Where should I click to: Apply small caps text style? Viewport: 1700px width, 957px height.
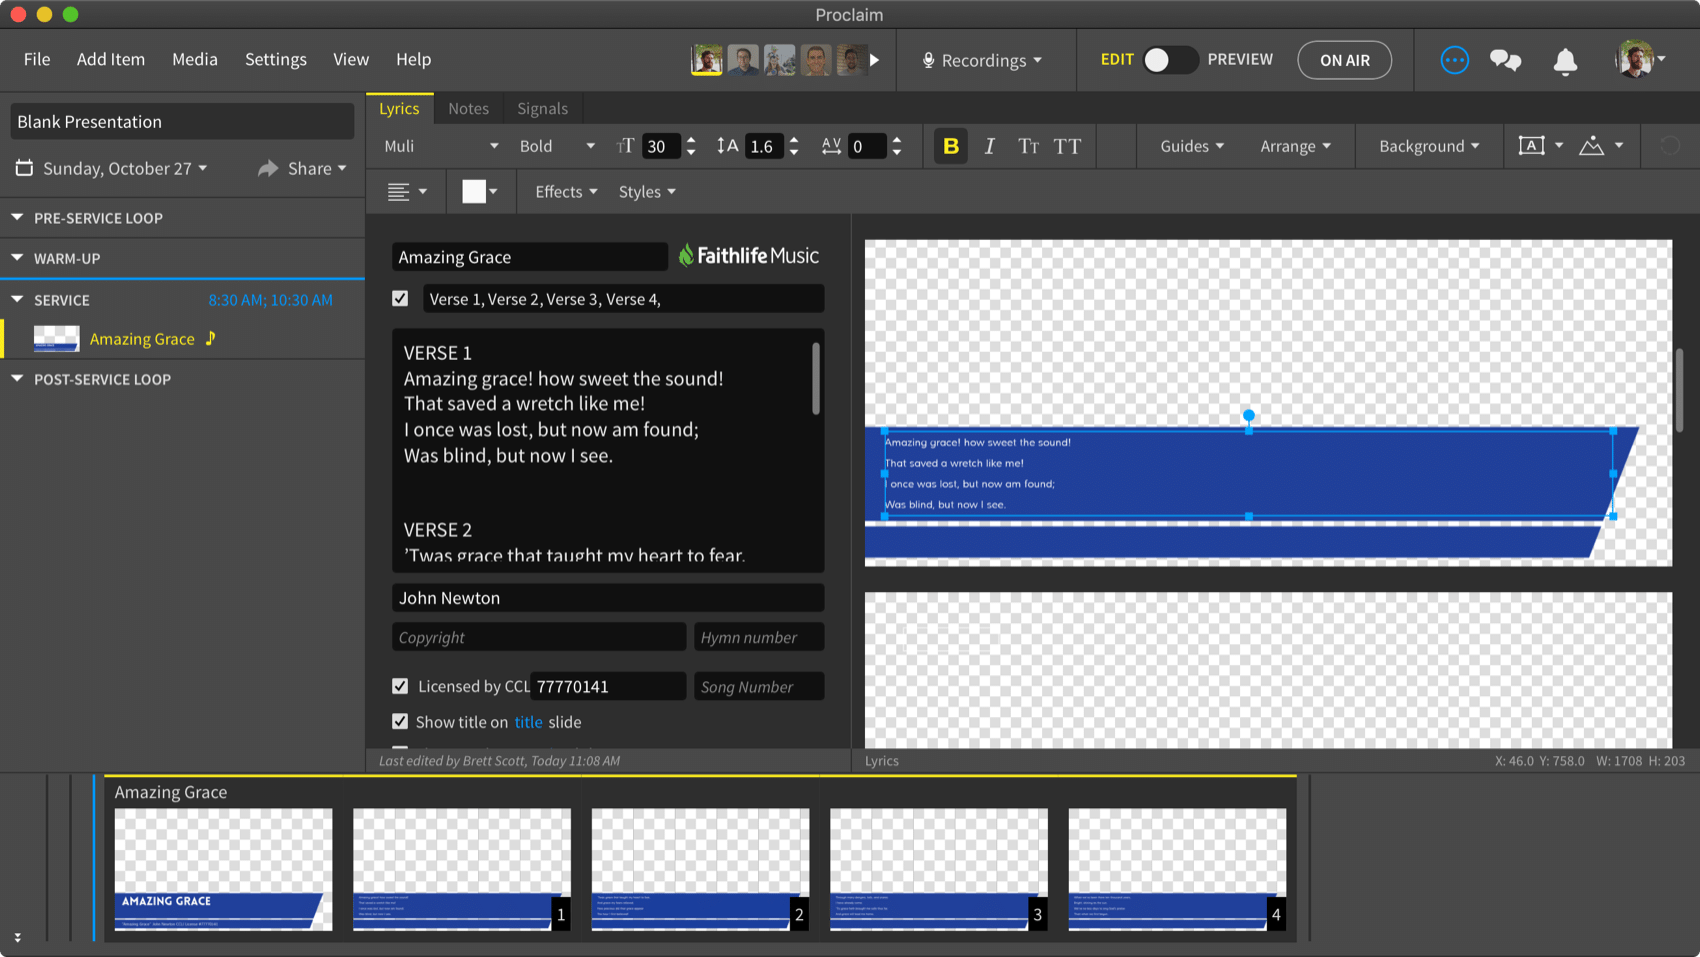tap(1028, 146)
